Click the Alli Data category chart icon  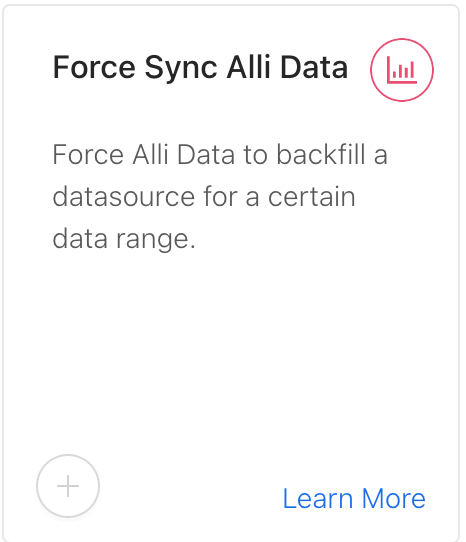402,70
